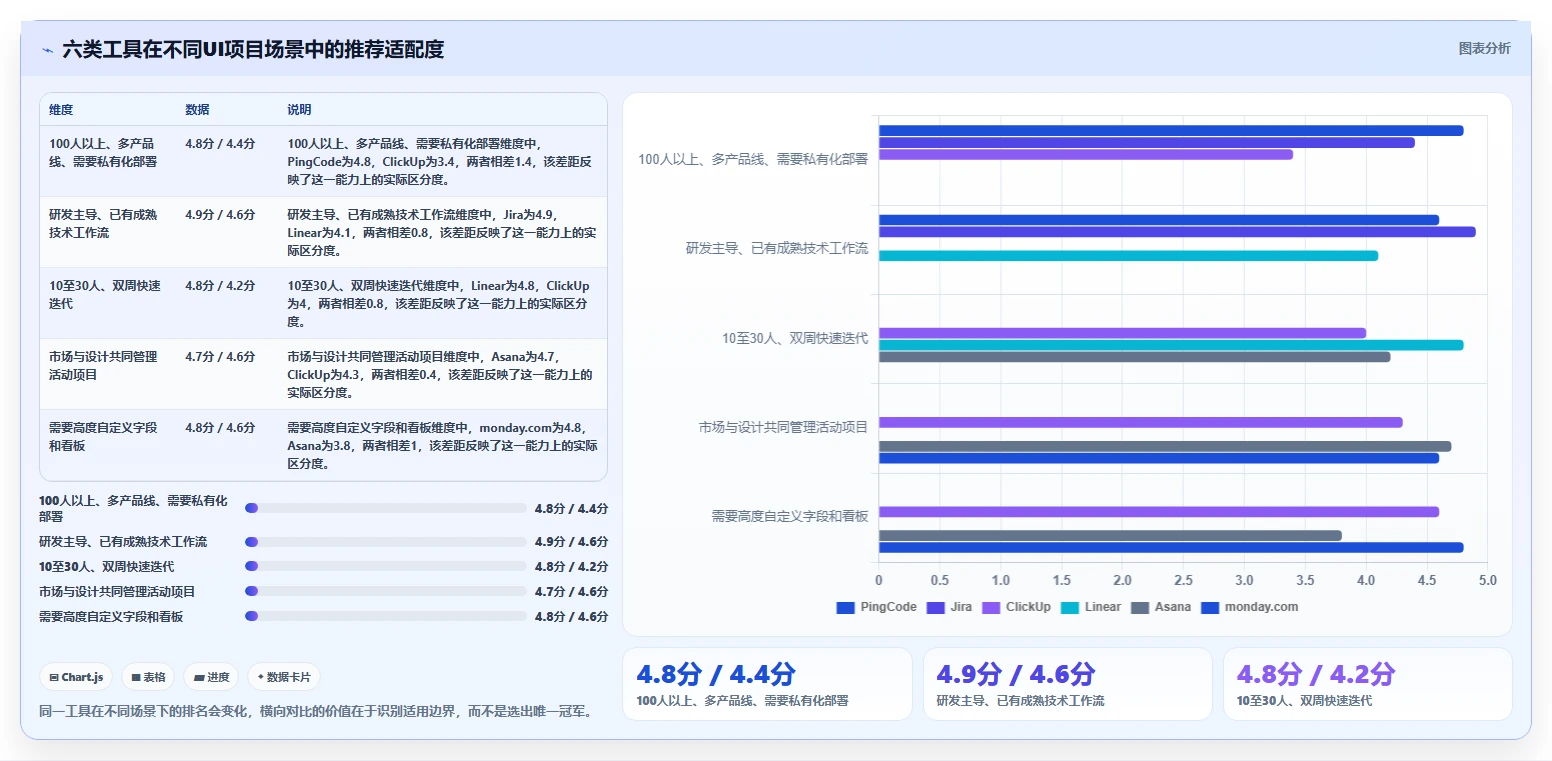Toggle the Jira legend color box
This screenshot has width=1552, height=761.
(936, 607)
